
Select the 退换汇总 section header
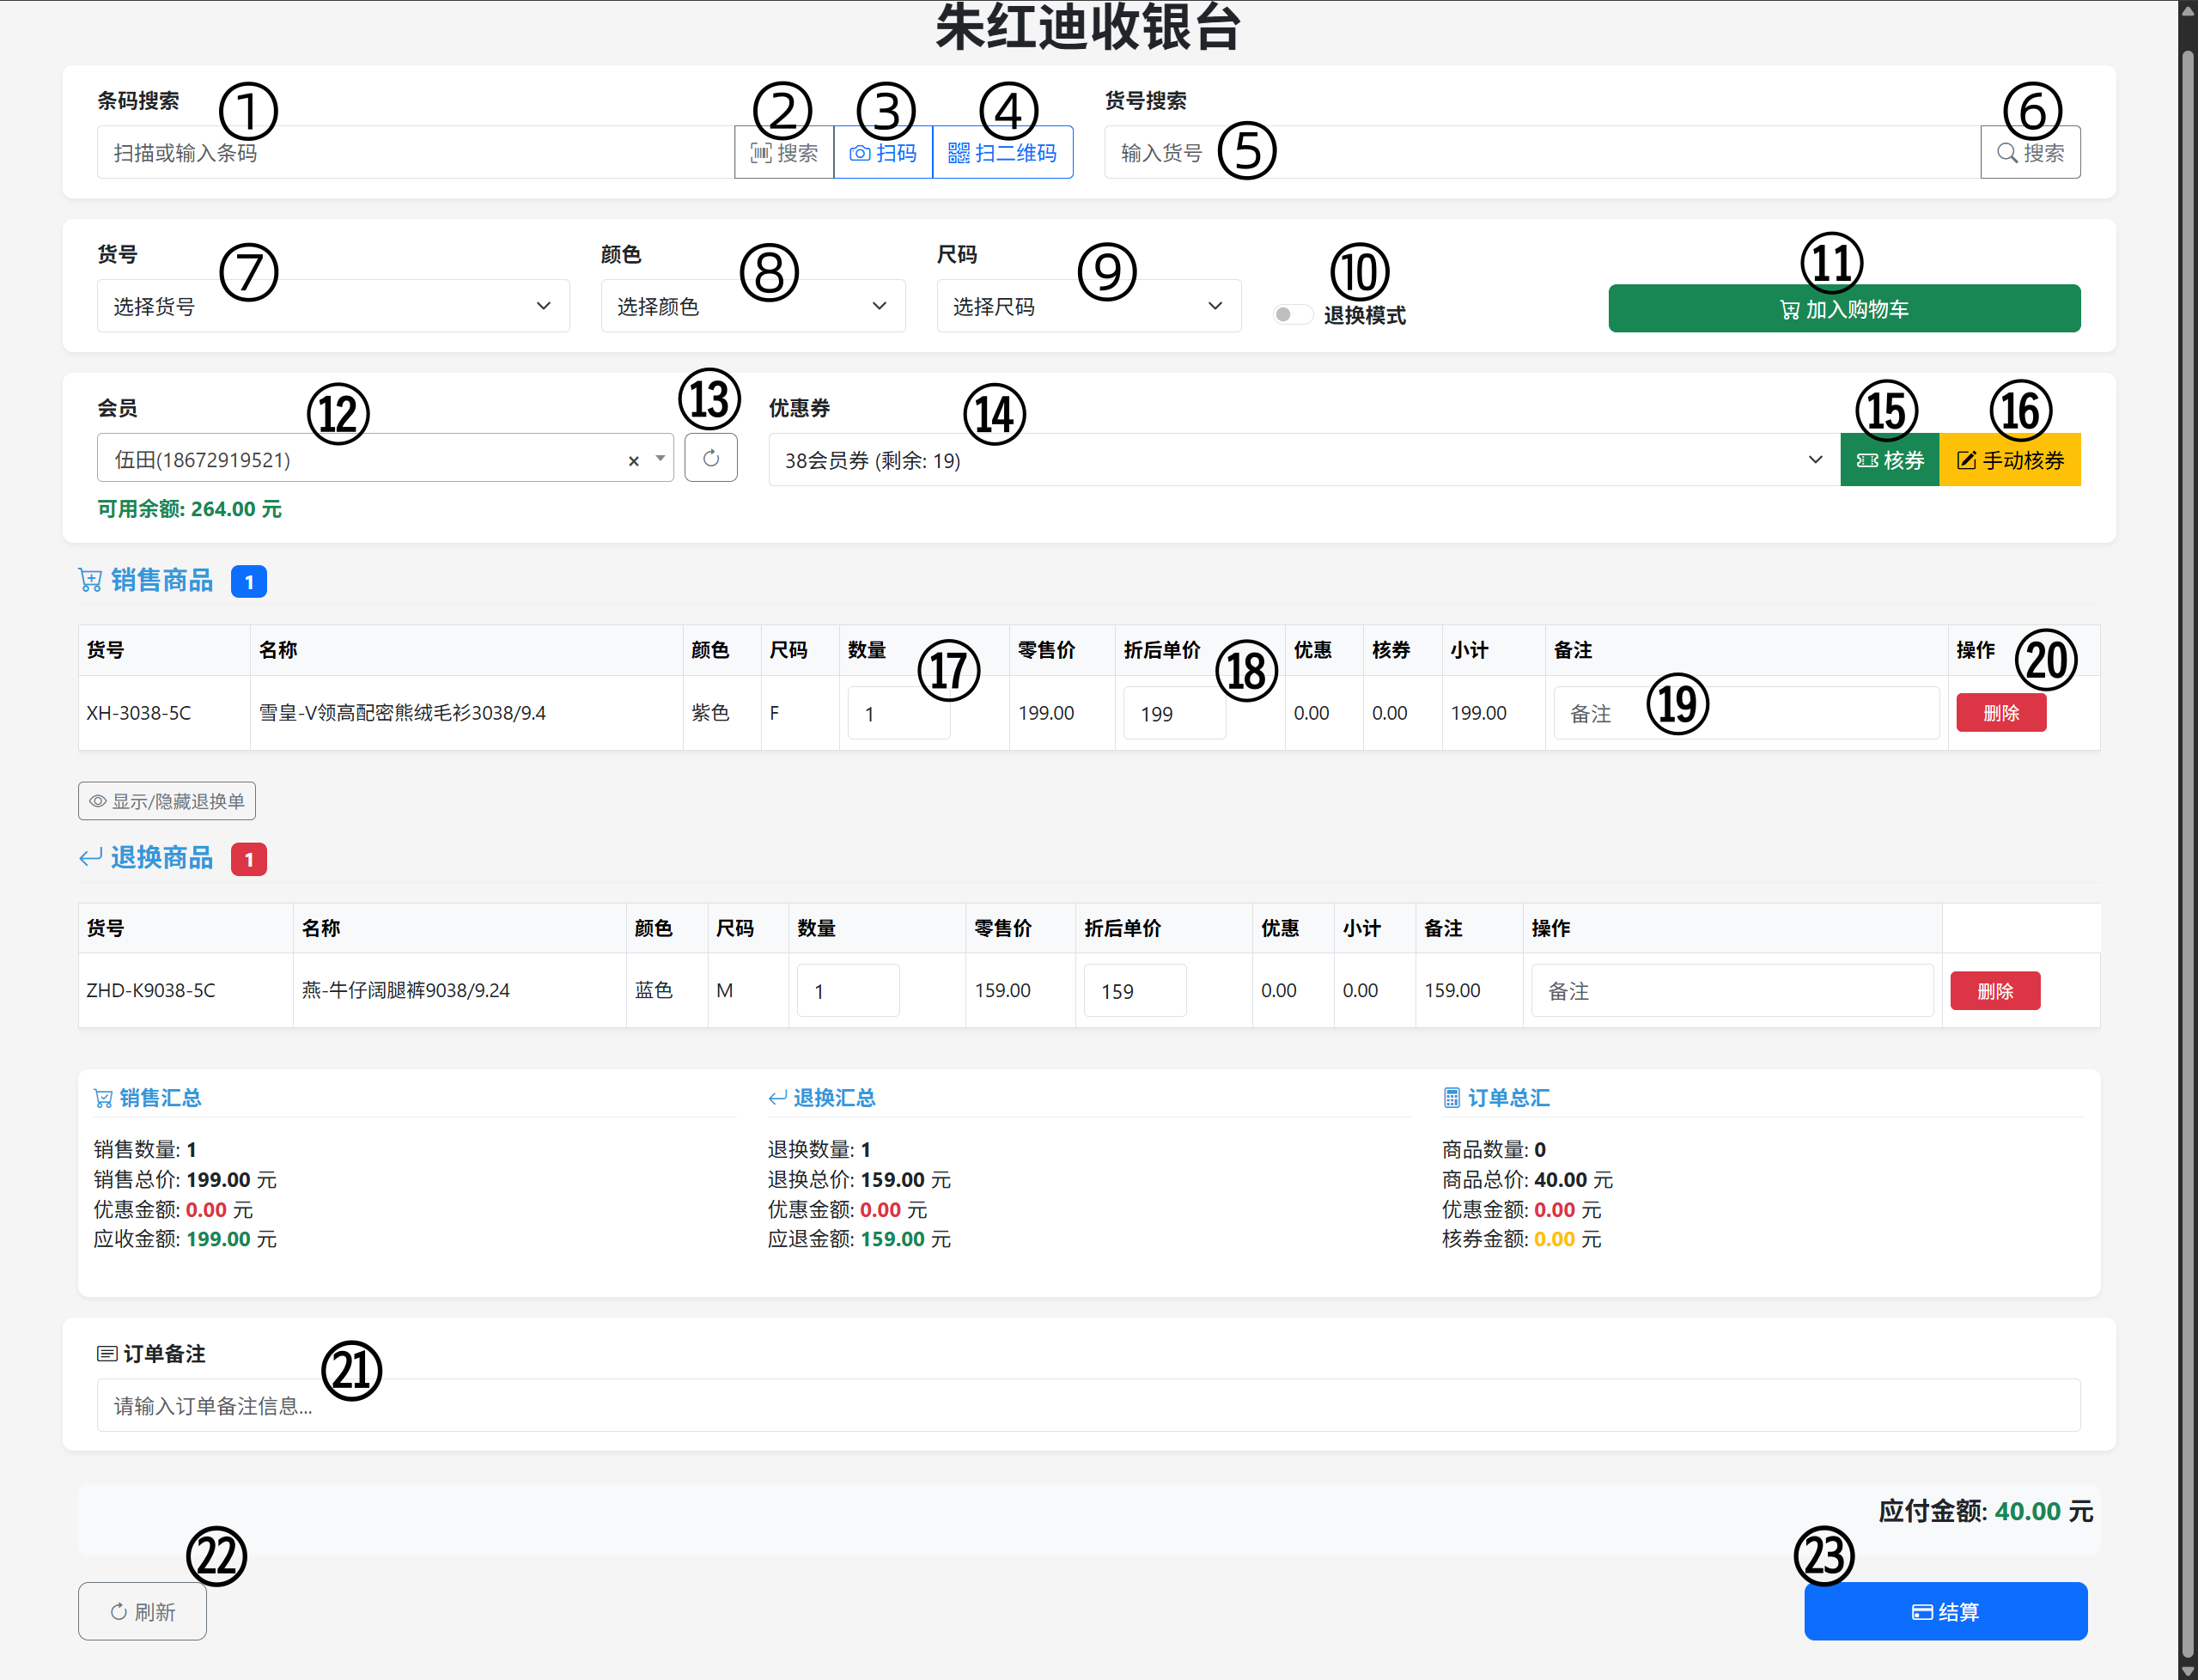coord(821,1097)
